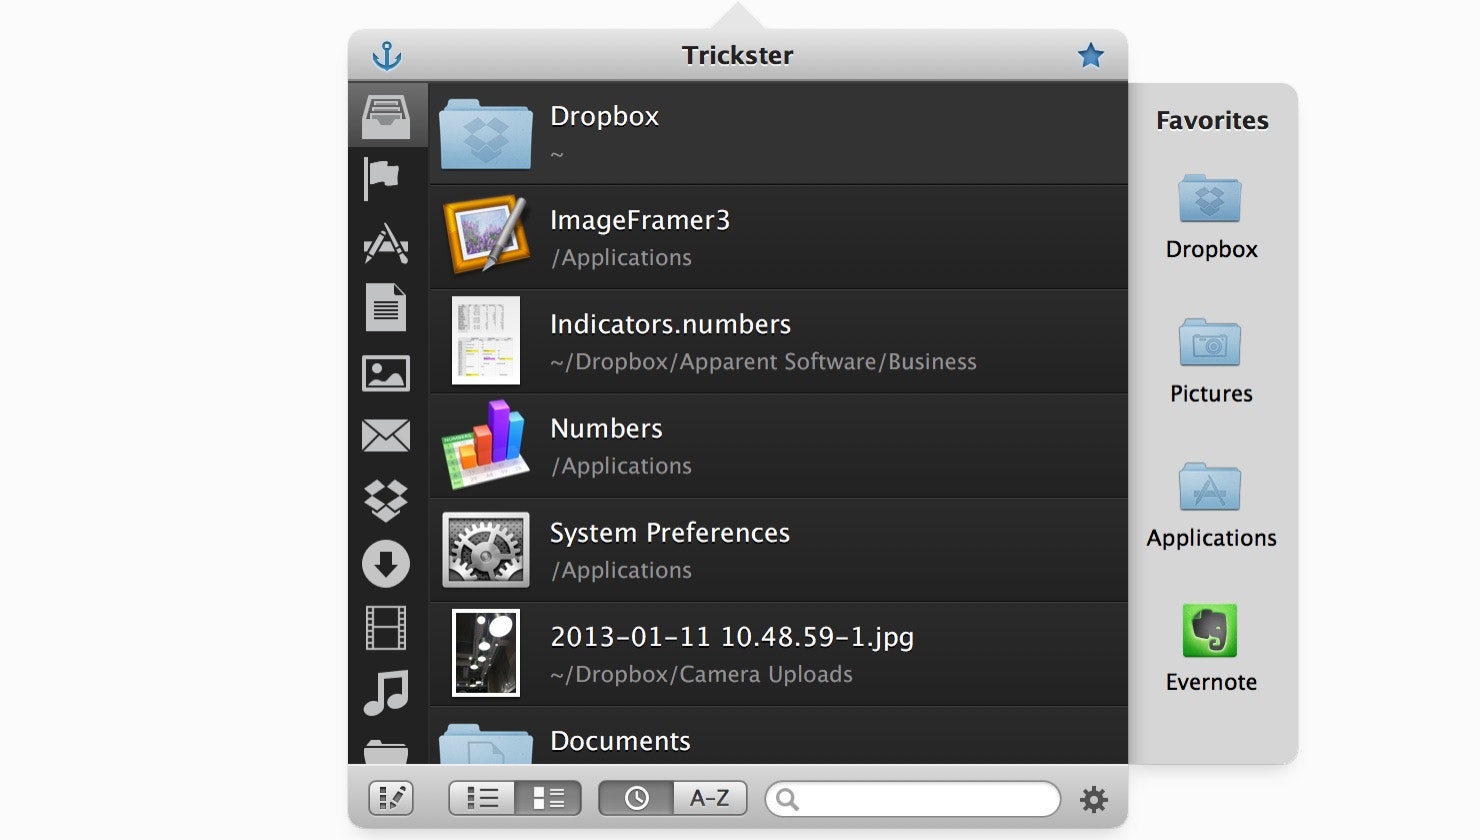
Task: Choose the images filter sidebar icon
Action: 386,373
